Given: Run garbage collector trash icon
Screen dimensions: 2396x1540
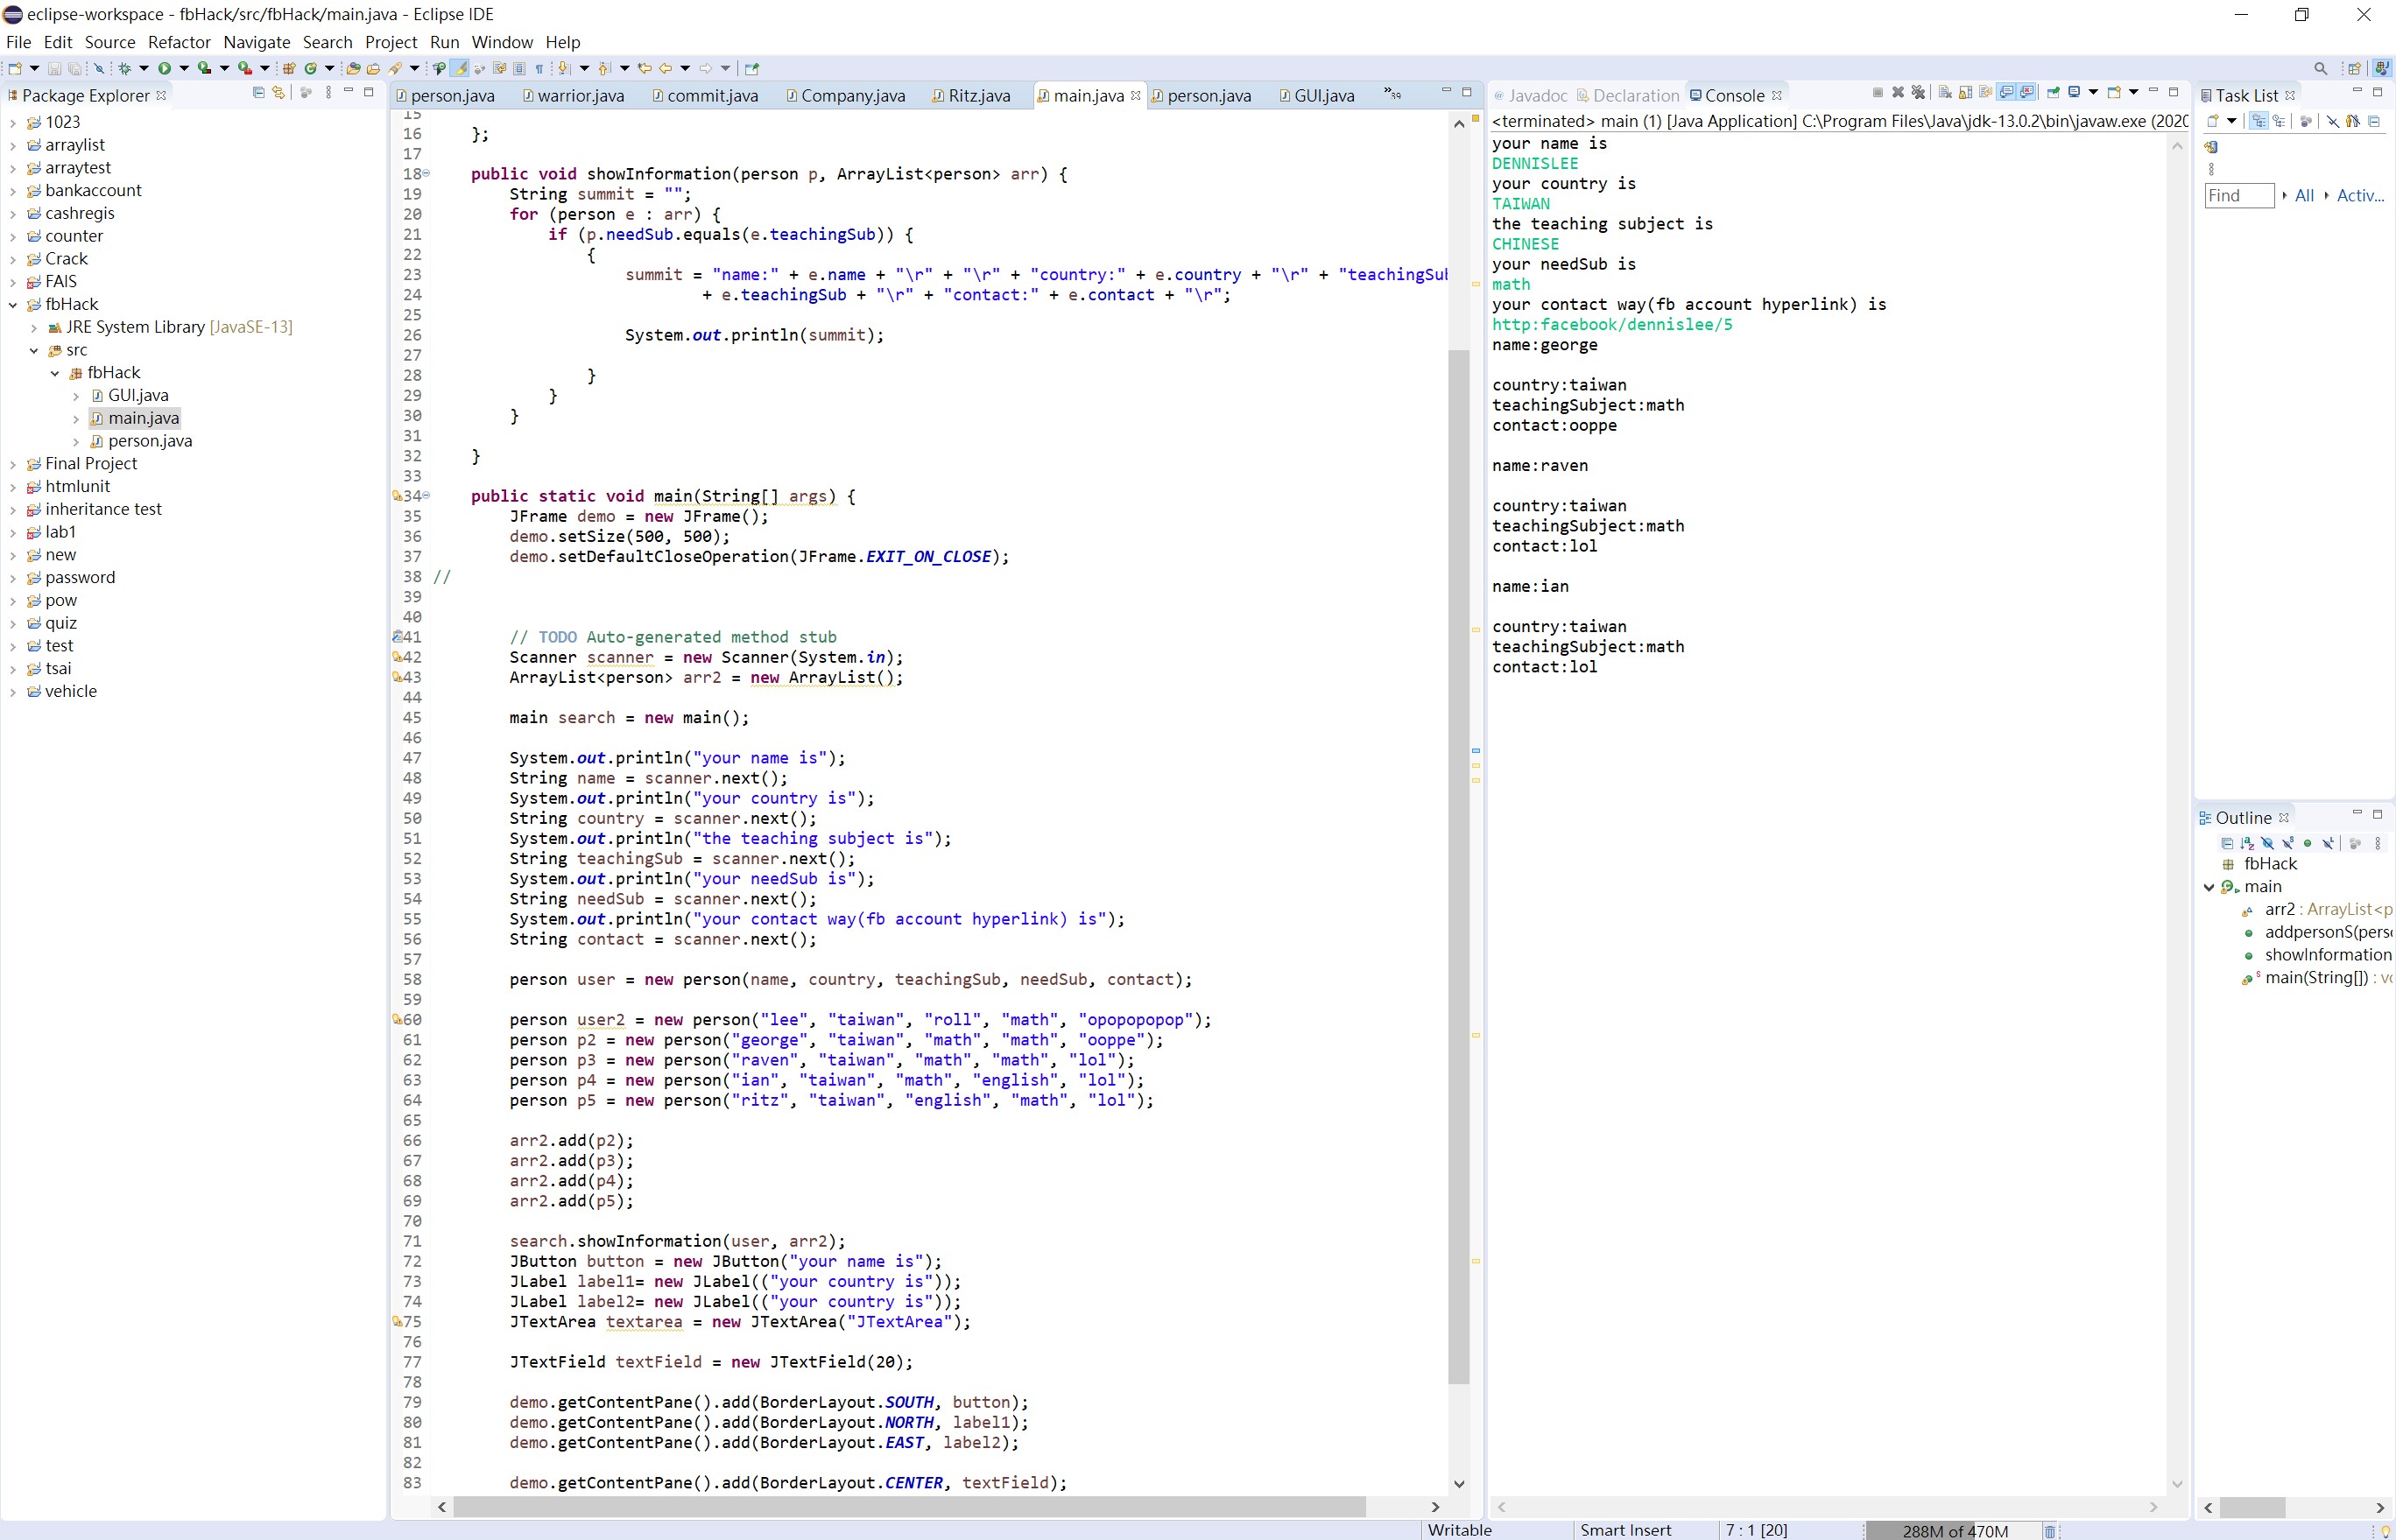Looking at the screenshot, I should coord(2049,1531).
